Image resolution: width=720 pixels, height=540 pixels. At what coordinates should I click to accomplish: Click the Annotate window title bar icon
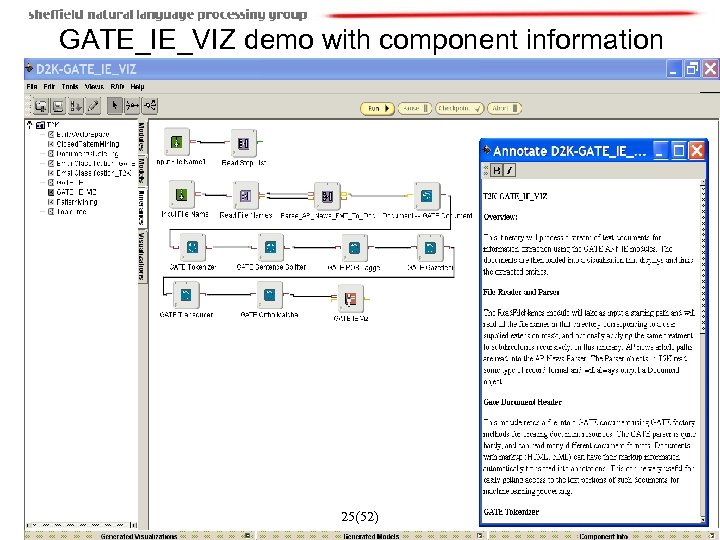pos(486,150)
